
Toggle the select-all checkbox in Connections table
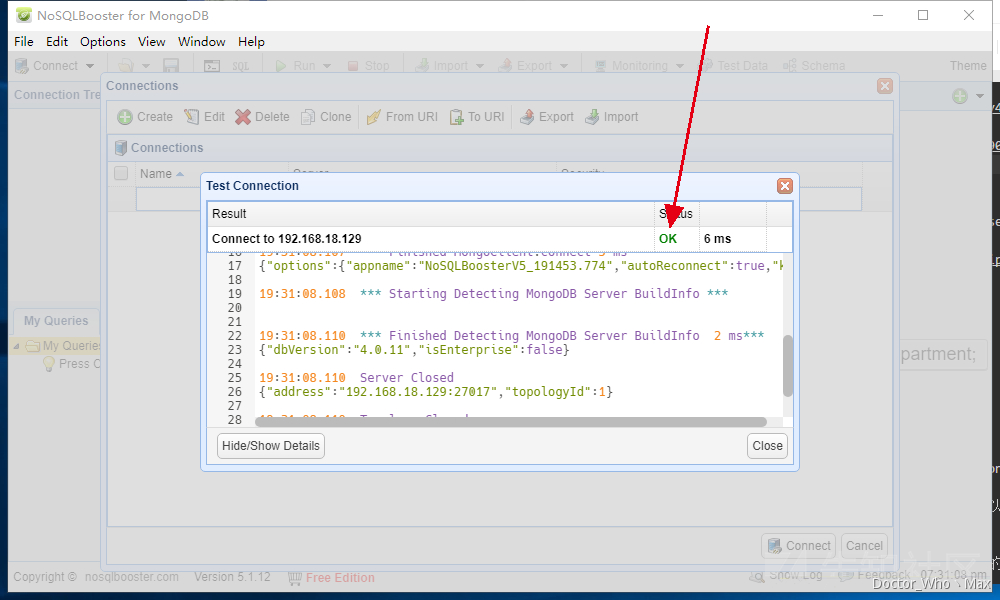(x=121, y=173)
